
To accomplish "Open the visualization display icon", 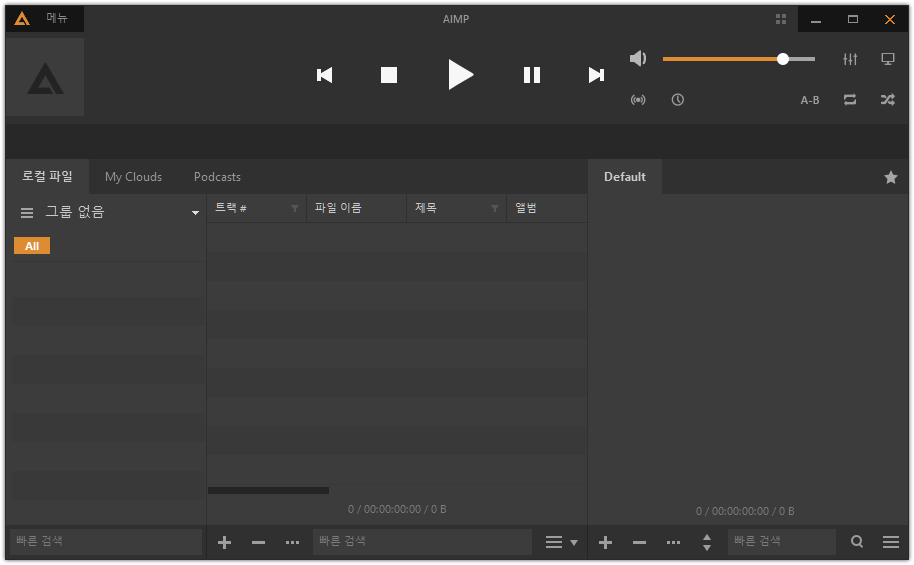I will [x=888, y=59].
